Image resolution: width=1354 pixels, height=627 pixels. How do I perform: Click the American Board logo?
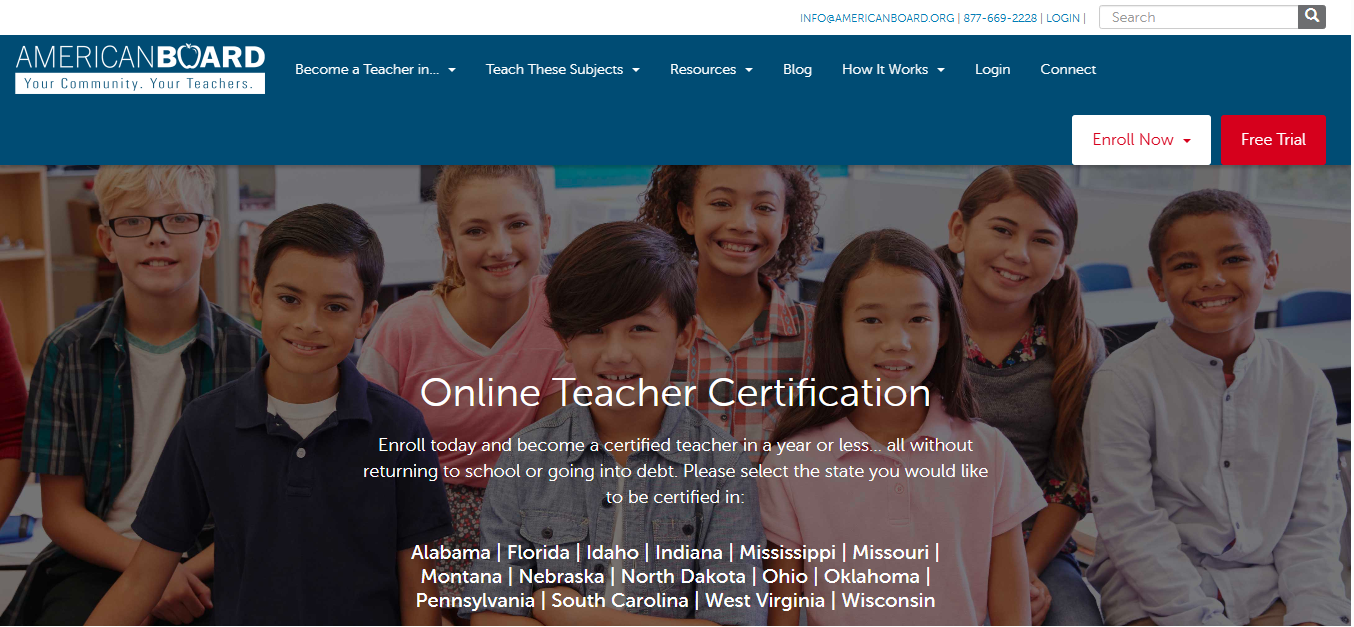(x=140, y=68)
